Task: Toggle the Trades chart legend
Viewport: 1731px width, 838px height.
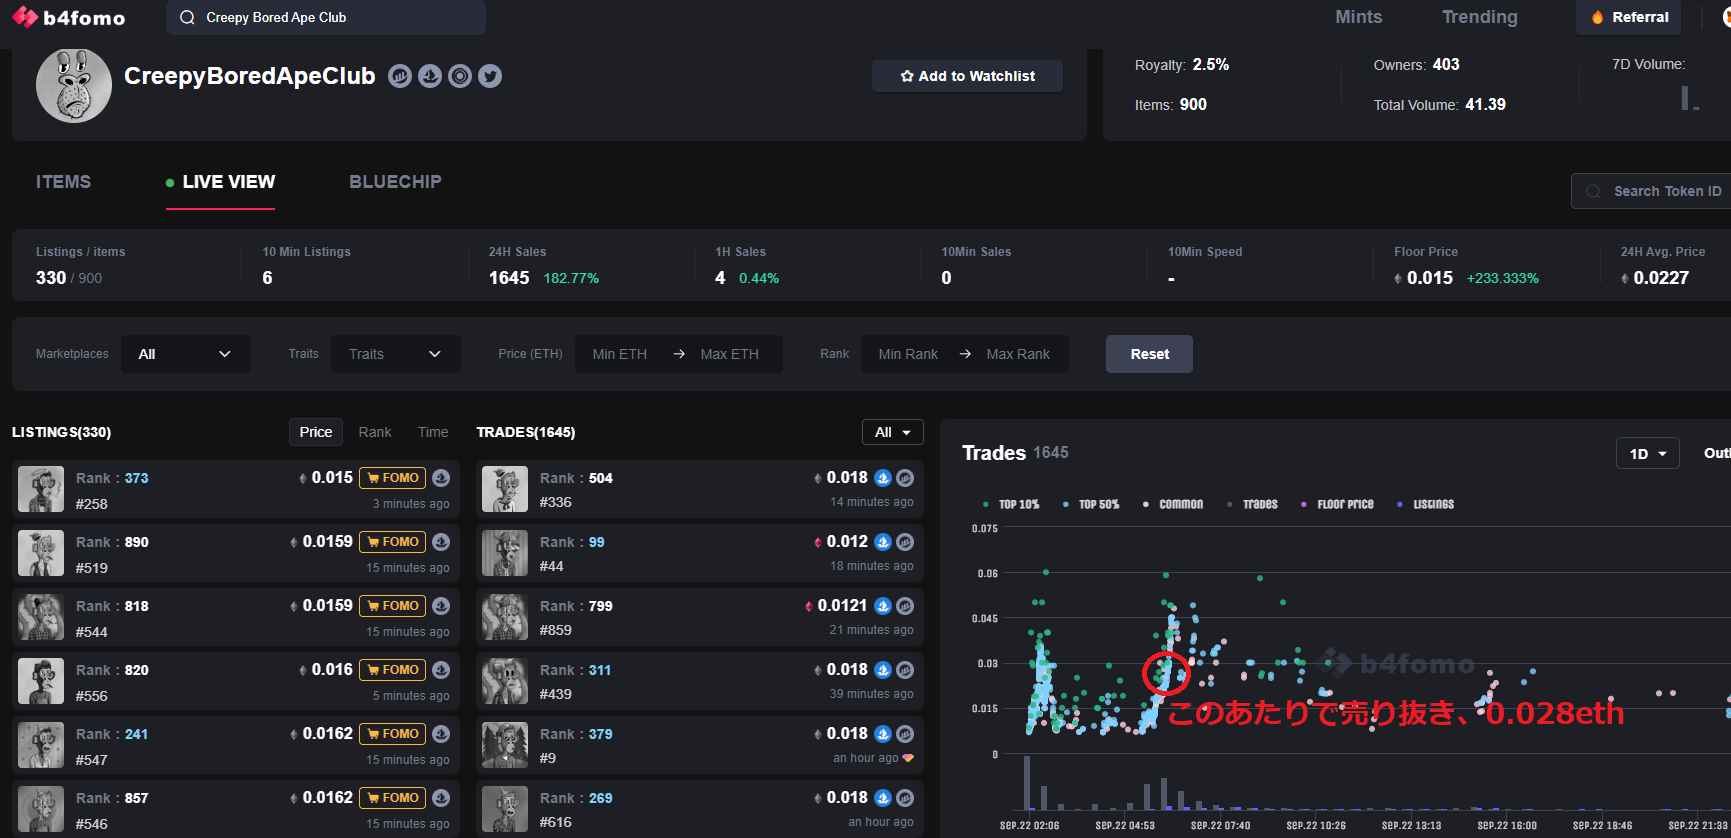Action: click(x=1252, y=504)
